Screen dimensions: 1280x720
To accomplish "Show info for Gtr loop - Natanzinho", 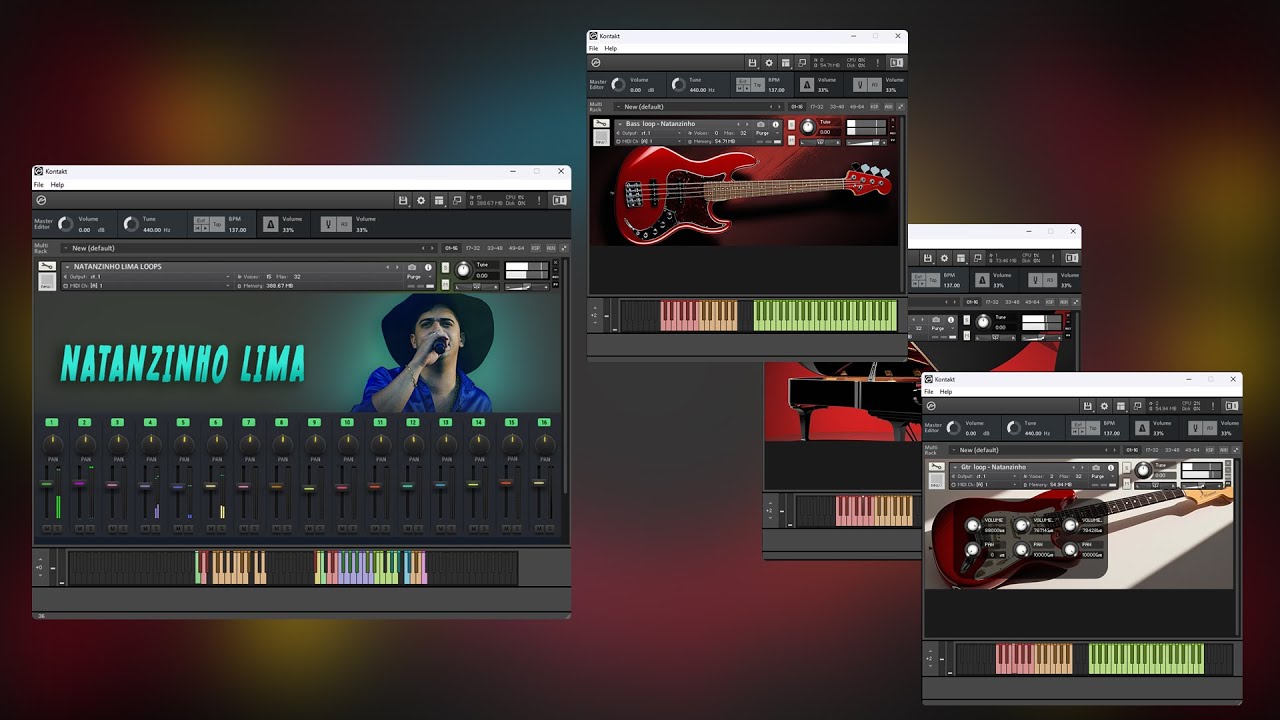I will [x=1111, y=467].
